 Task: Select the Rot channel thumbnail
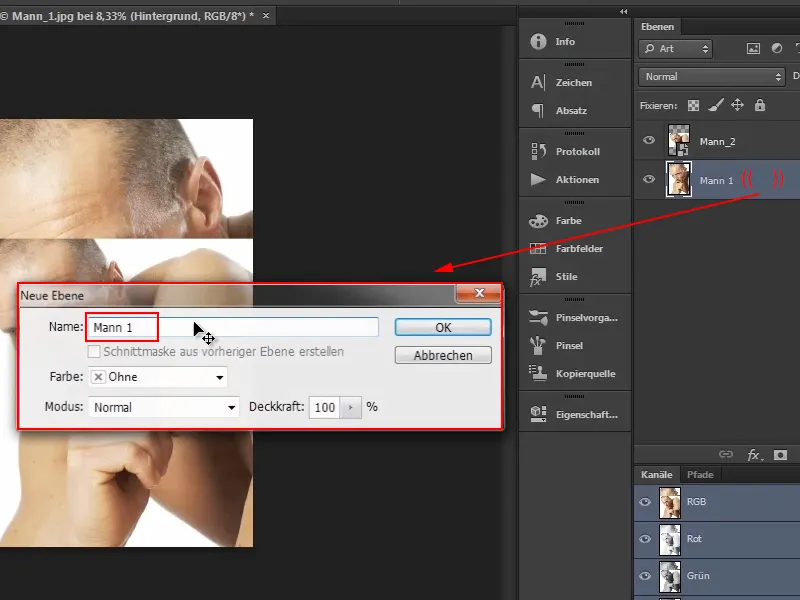(670, 539)
